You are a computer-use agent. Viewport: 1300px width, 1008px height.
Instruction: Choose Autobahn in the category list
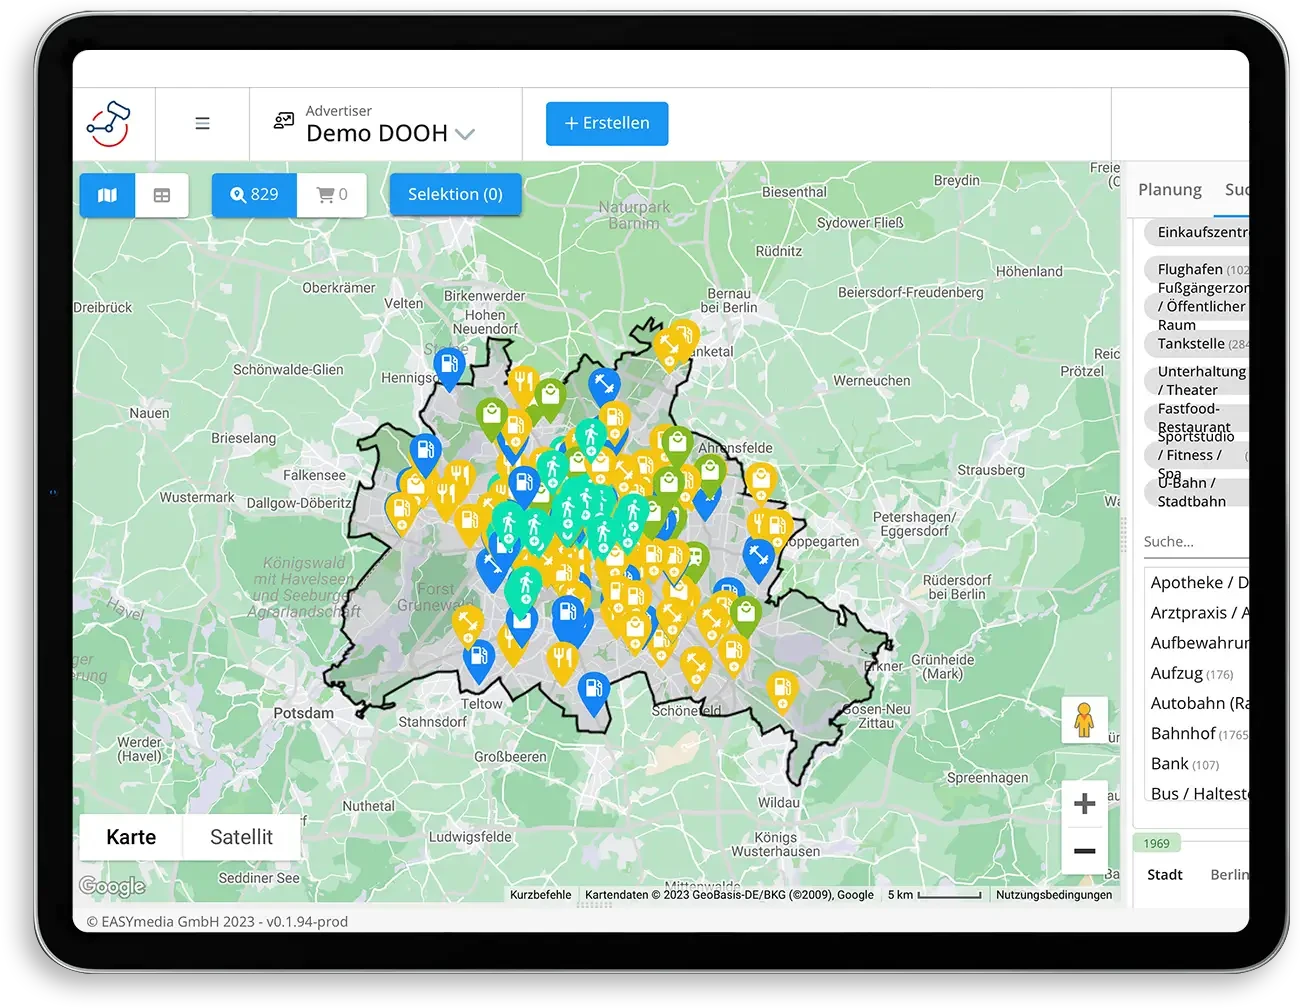pyautogui.click(x=1199, y=703)
